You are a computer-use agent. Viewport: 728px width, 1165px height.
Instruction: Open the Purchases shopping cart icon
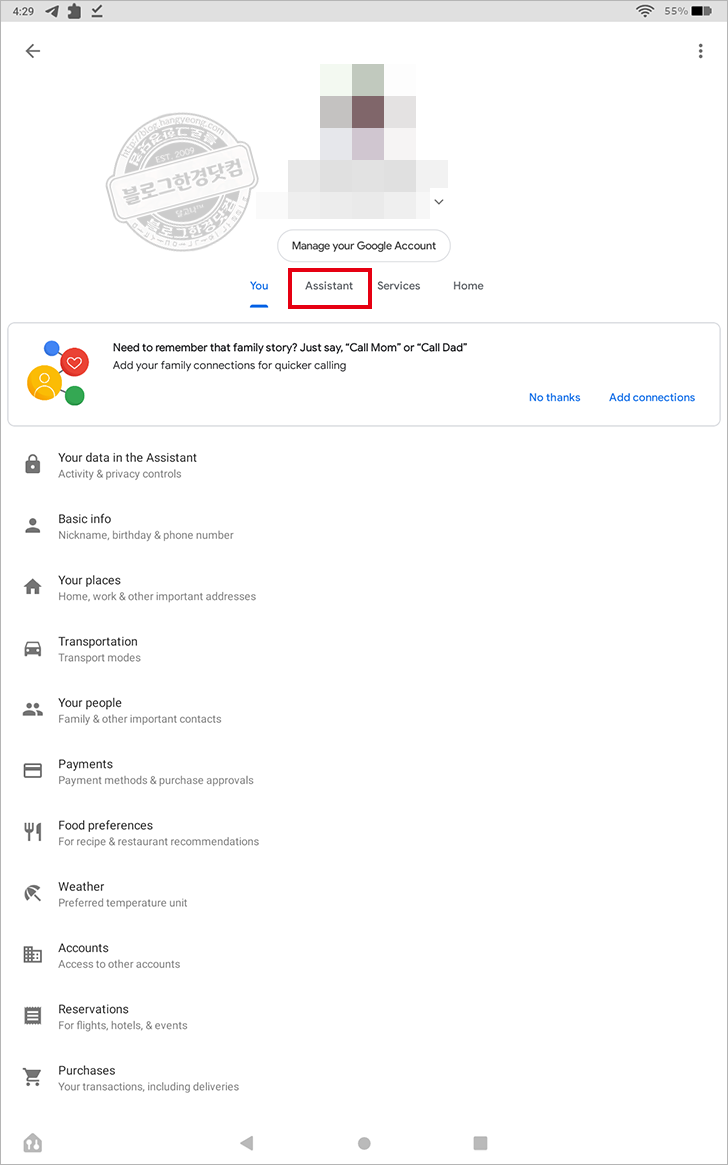click(32, 1077)
